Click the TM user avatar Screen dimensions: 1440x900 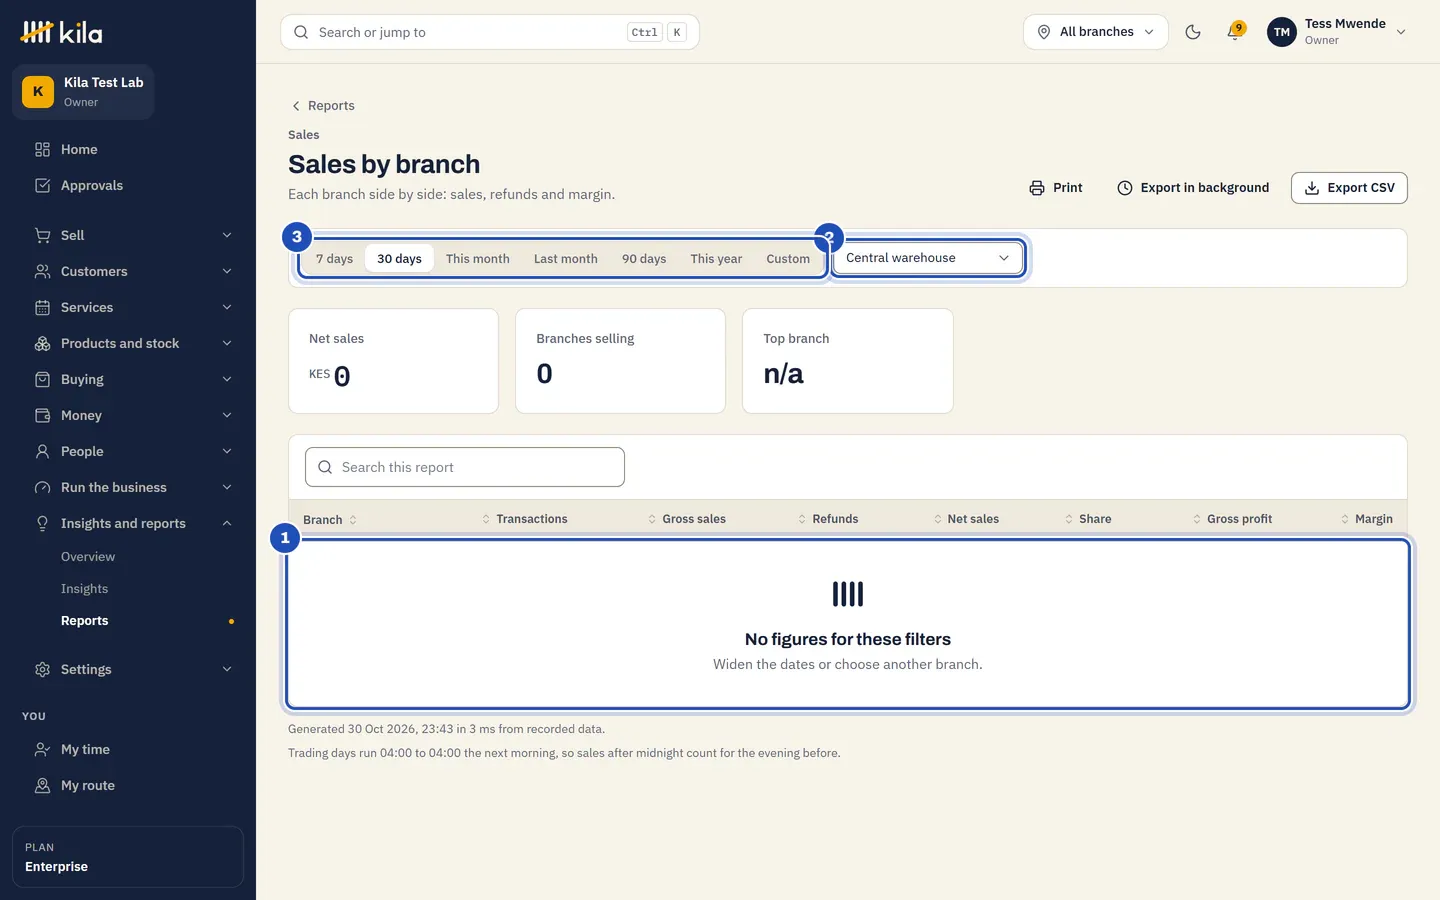tap(1282, 32)
